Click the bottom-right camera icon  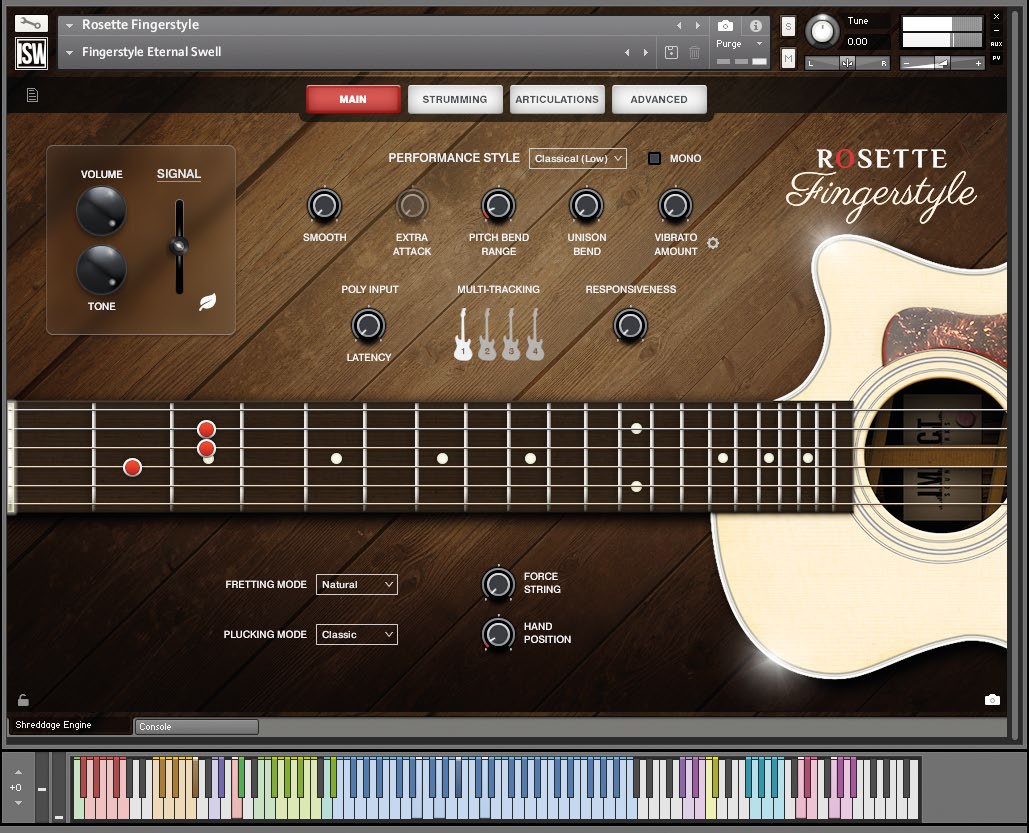[992, 700]
